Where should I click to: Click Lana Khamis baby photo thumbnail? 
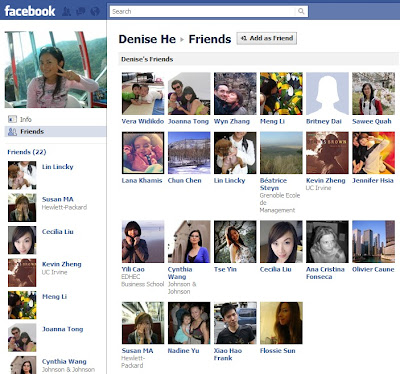[x=143, y=153]
